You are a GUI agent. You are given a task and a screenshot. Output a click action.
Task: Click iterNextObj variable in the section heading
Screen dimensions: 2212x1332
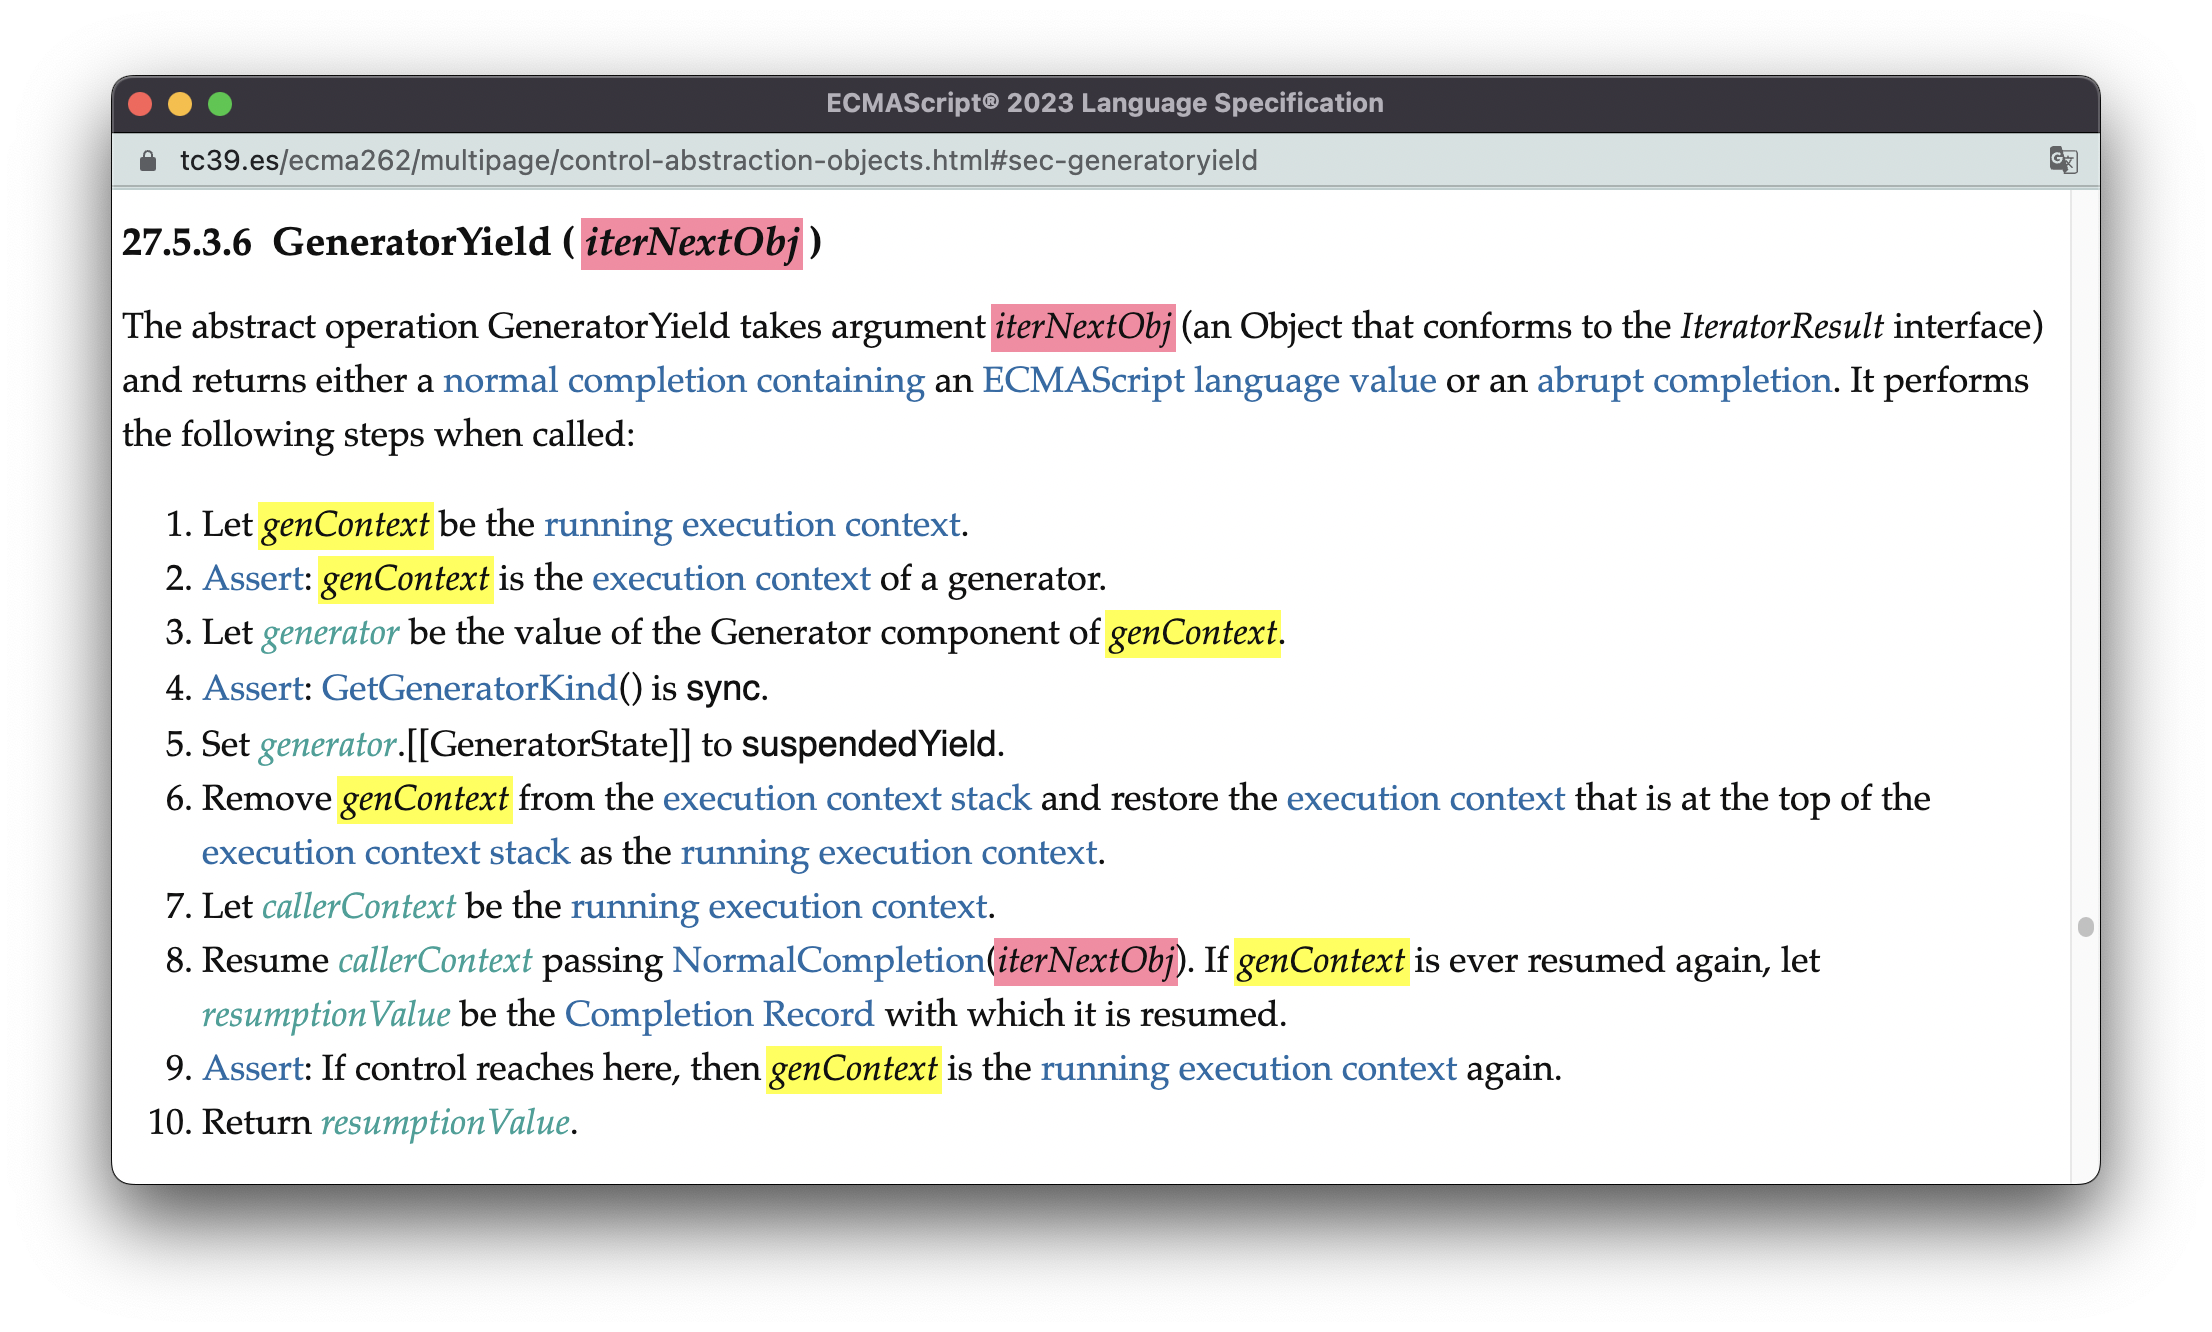point(692,243)
